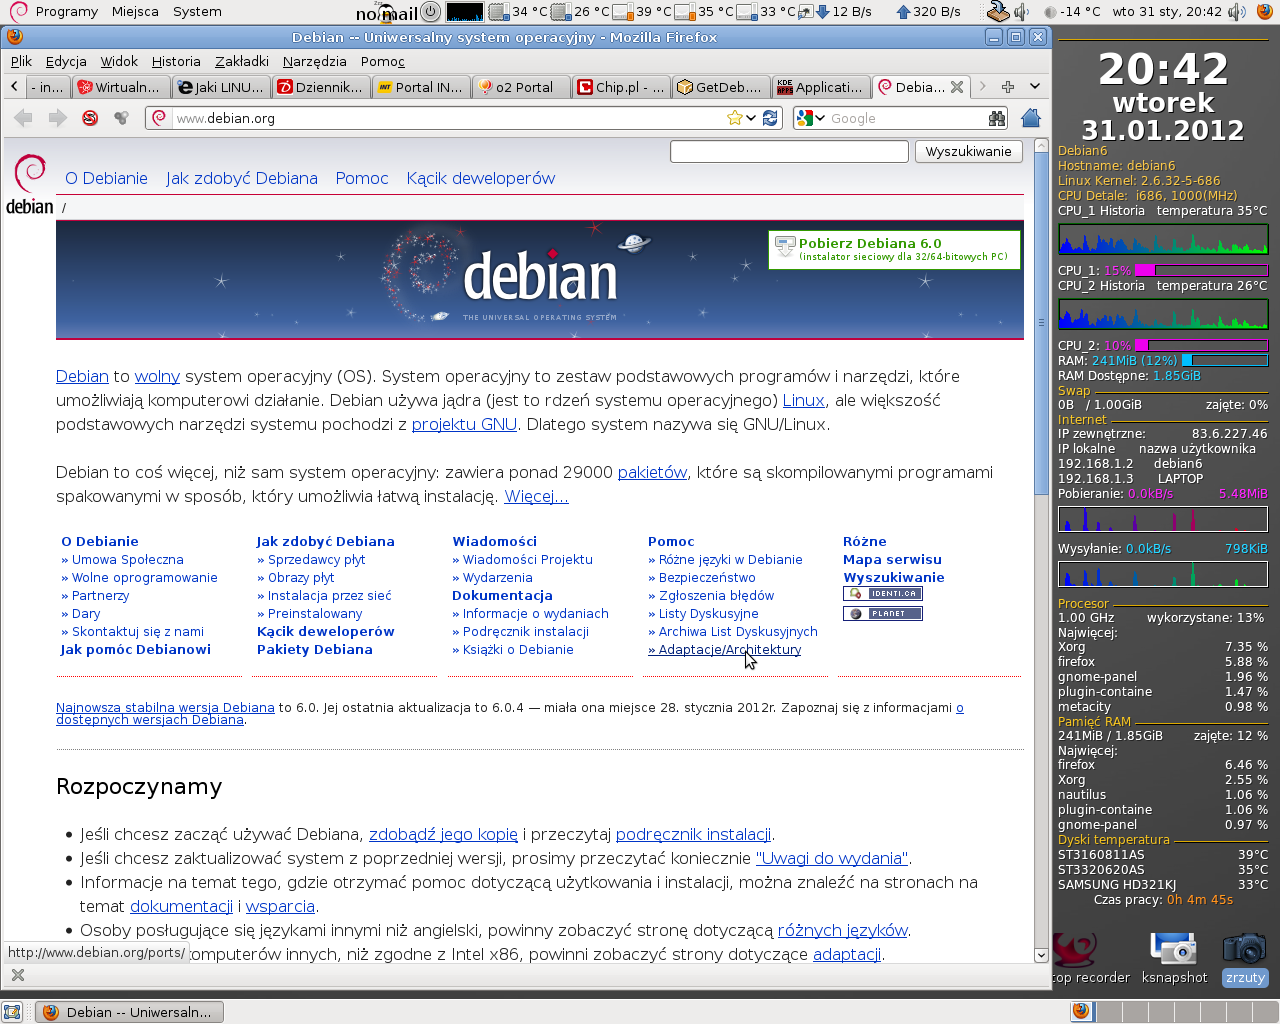Open the Adaptacje/Architektury link
This screenshot has height=1024, width=1280.
point(725,649)
